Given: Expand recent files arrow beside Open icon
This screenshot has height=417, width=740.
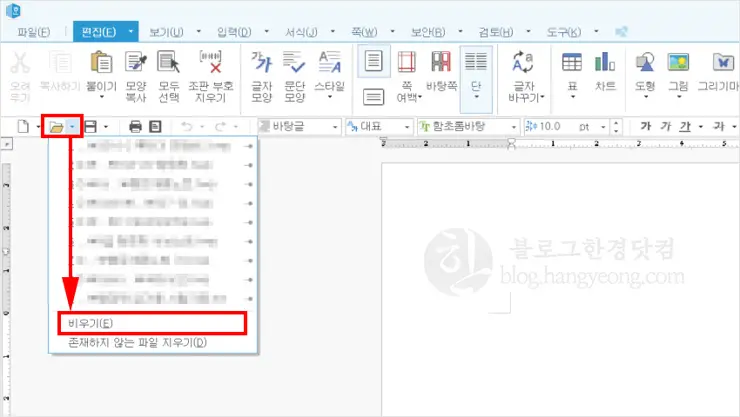Looking at the screenshot, I should 72,126.
